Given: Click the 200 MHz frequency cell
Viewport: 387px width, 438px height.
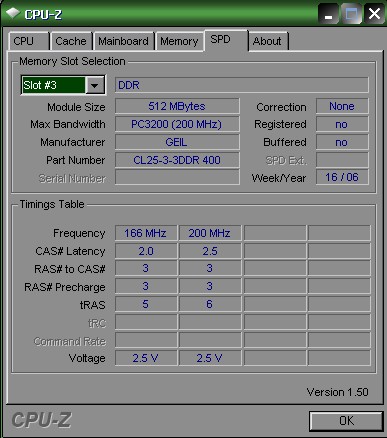Looking at the screenshot, I should point(210,233).
